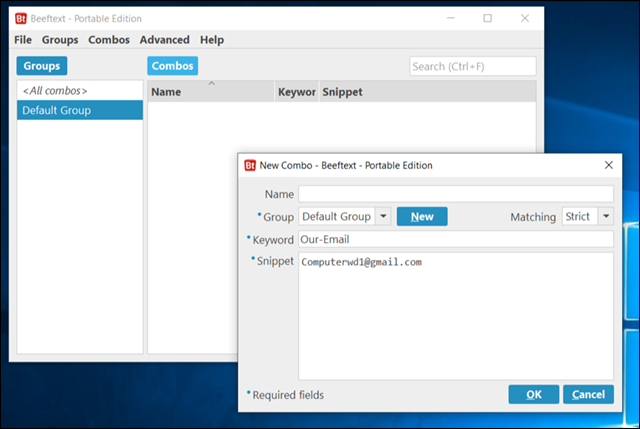Screen dimensions: 640x429
Task: Click New to create a group
Action: pos(422,216)
